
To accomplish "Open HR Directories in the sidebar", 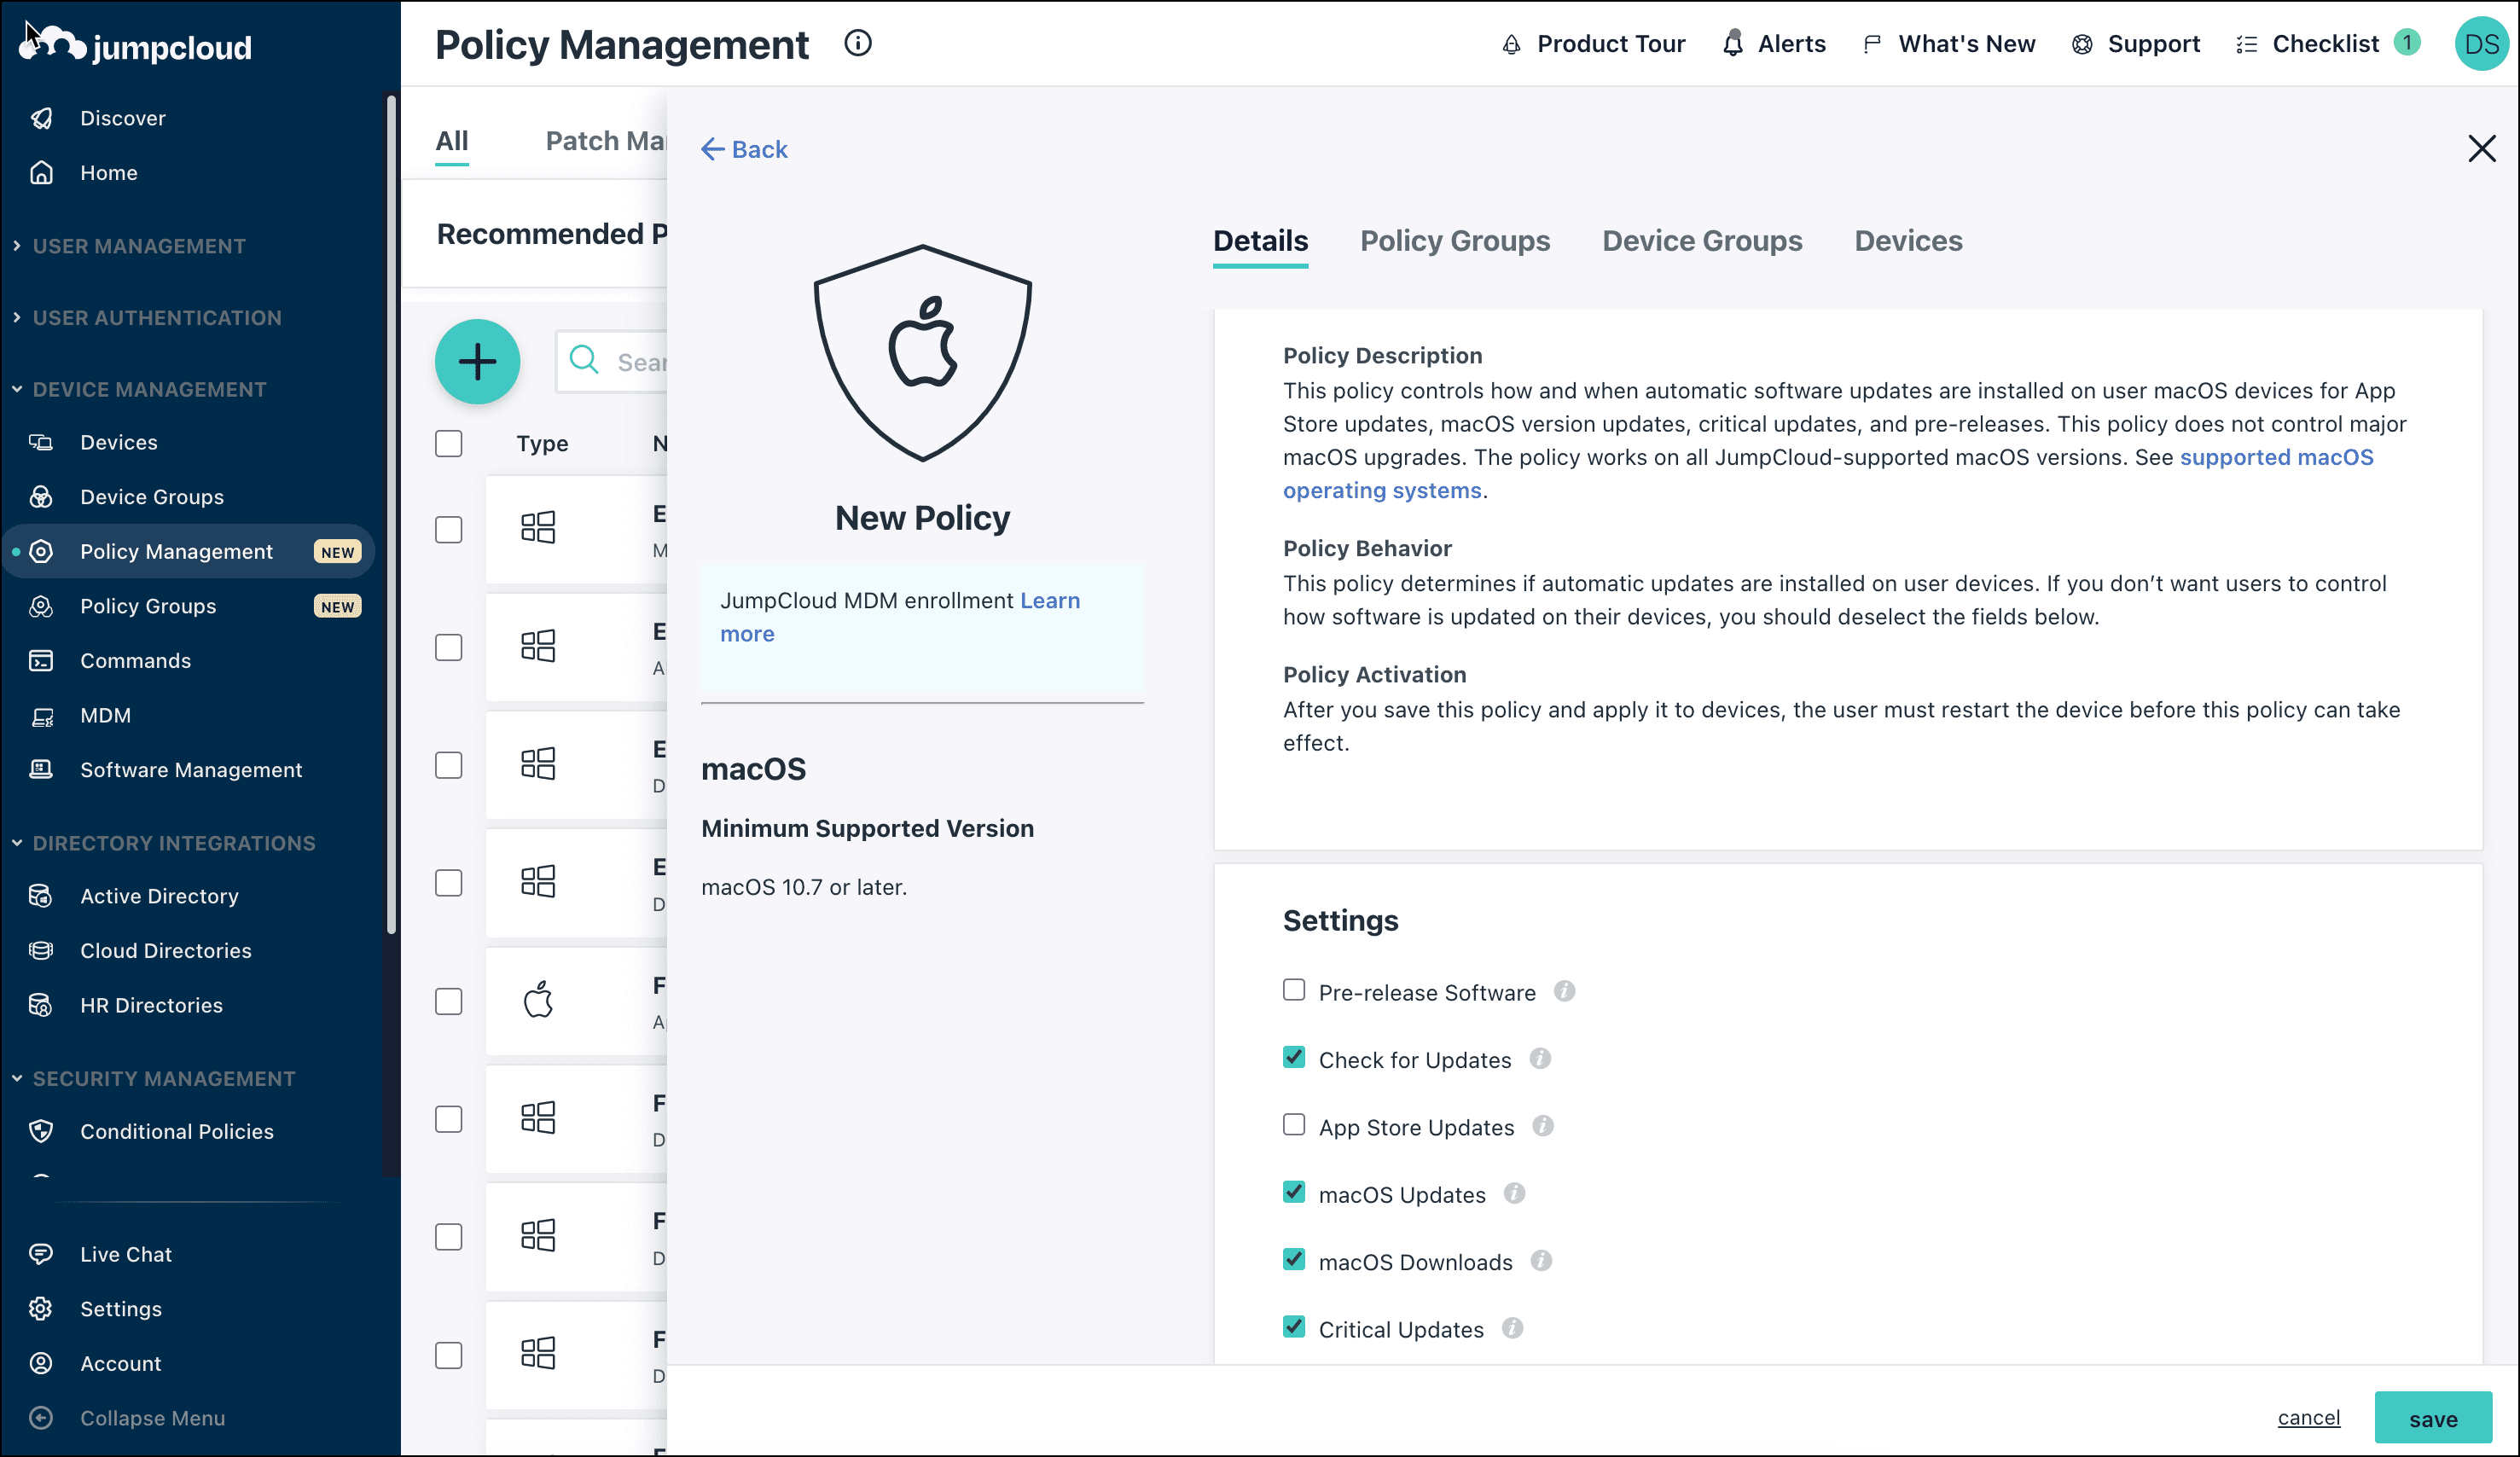I will click(x=151, y=1005).
